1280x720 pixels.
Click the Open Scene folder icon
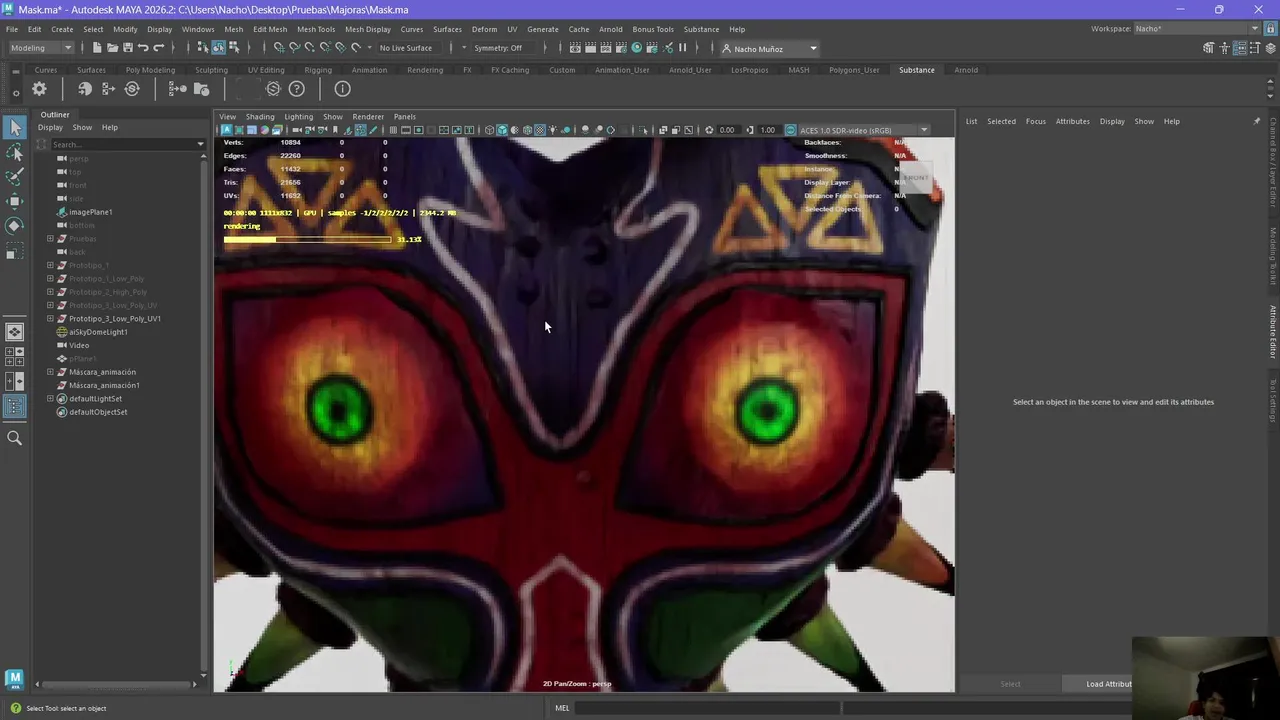coord(112,48)
